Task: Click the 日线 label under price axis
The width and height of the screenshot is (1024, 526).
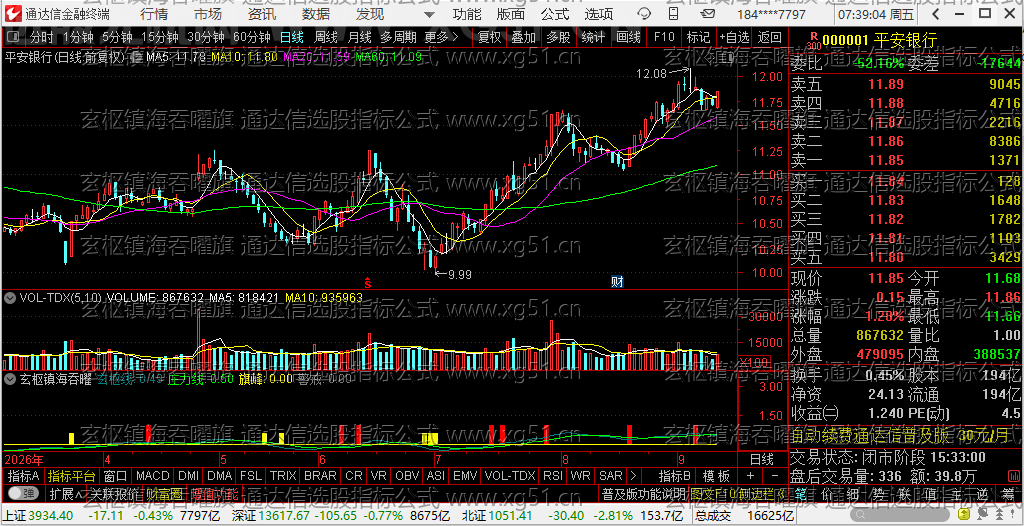Action: tap(761, 459)
